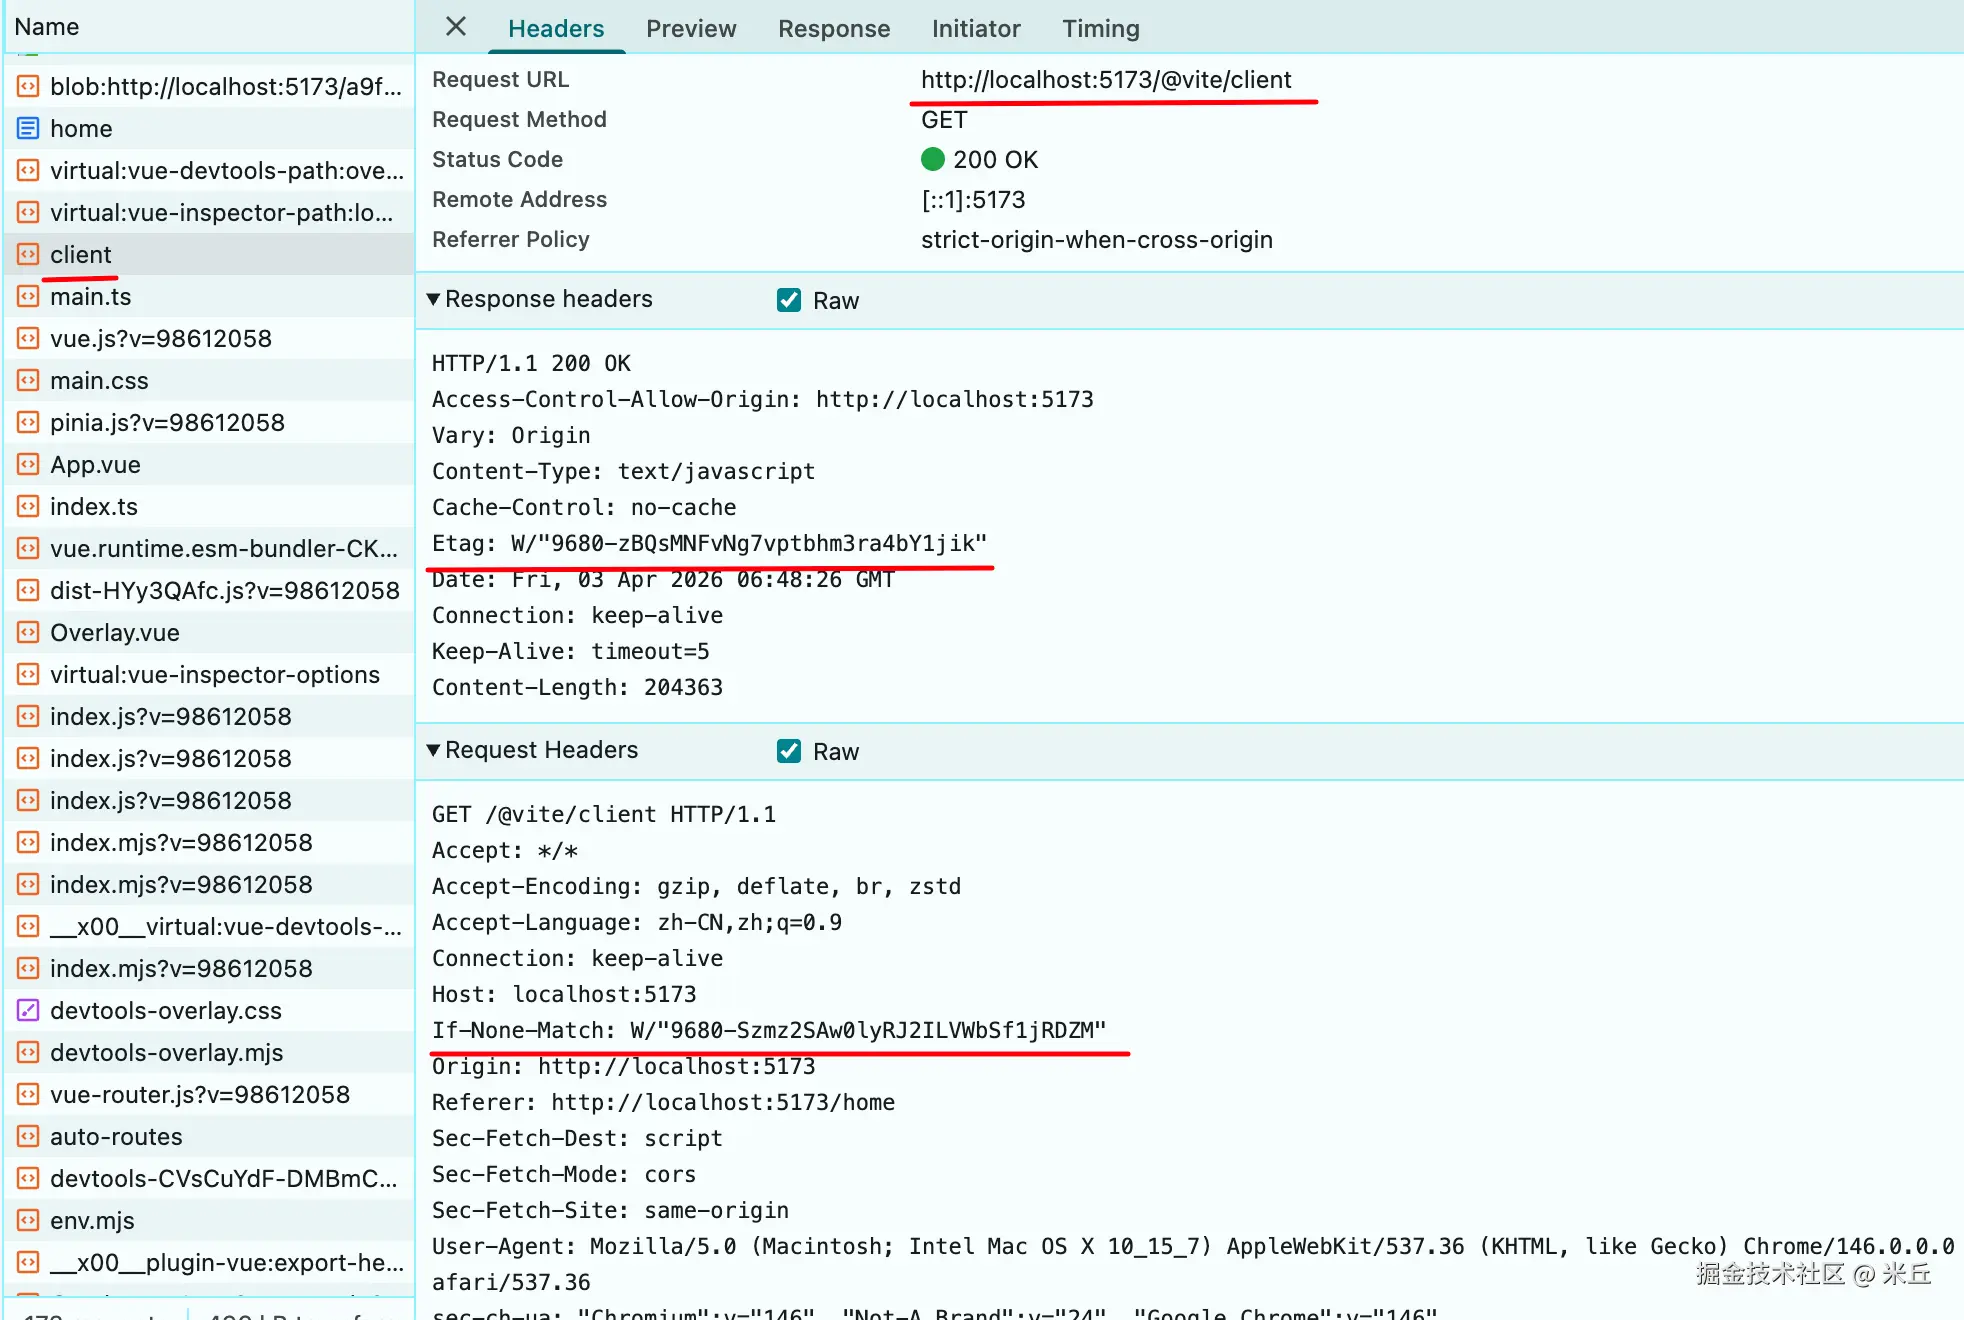
Task: Select the vue-router.js?v=98612058 request
Action: click(199, 1095)
